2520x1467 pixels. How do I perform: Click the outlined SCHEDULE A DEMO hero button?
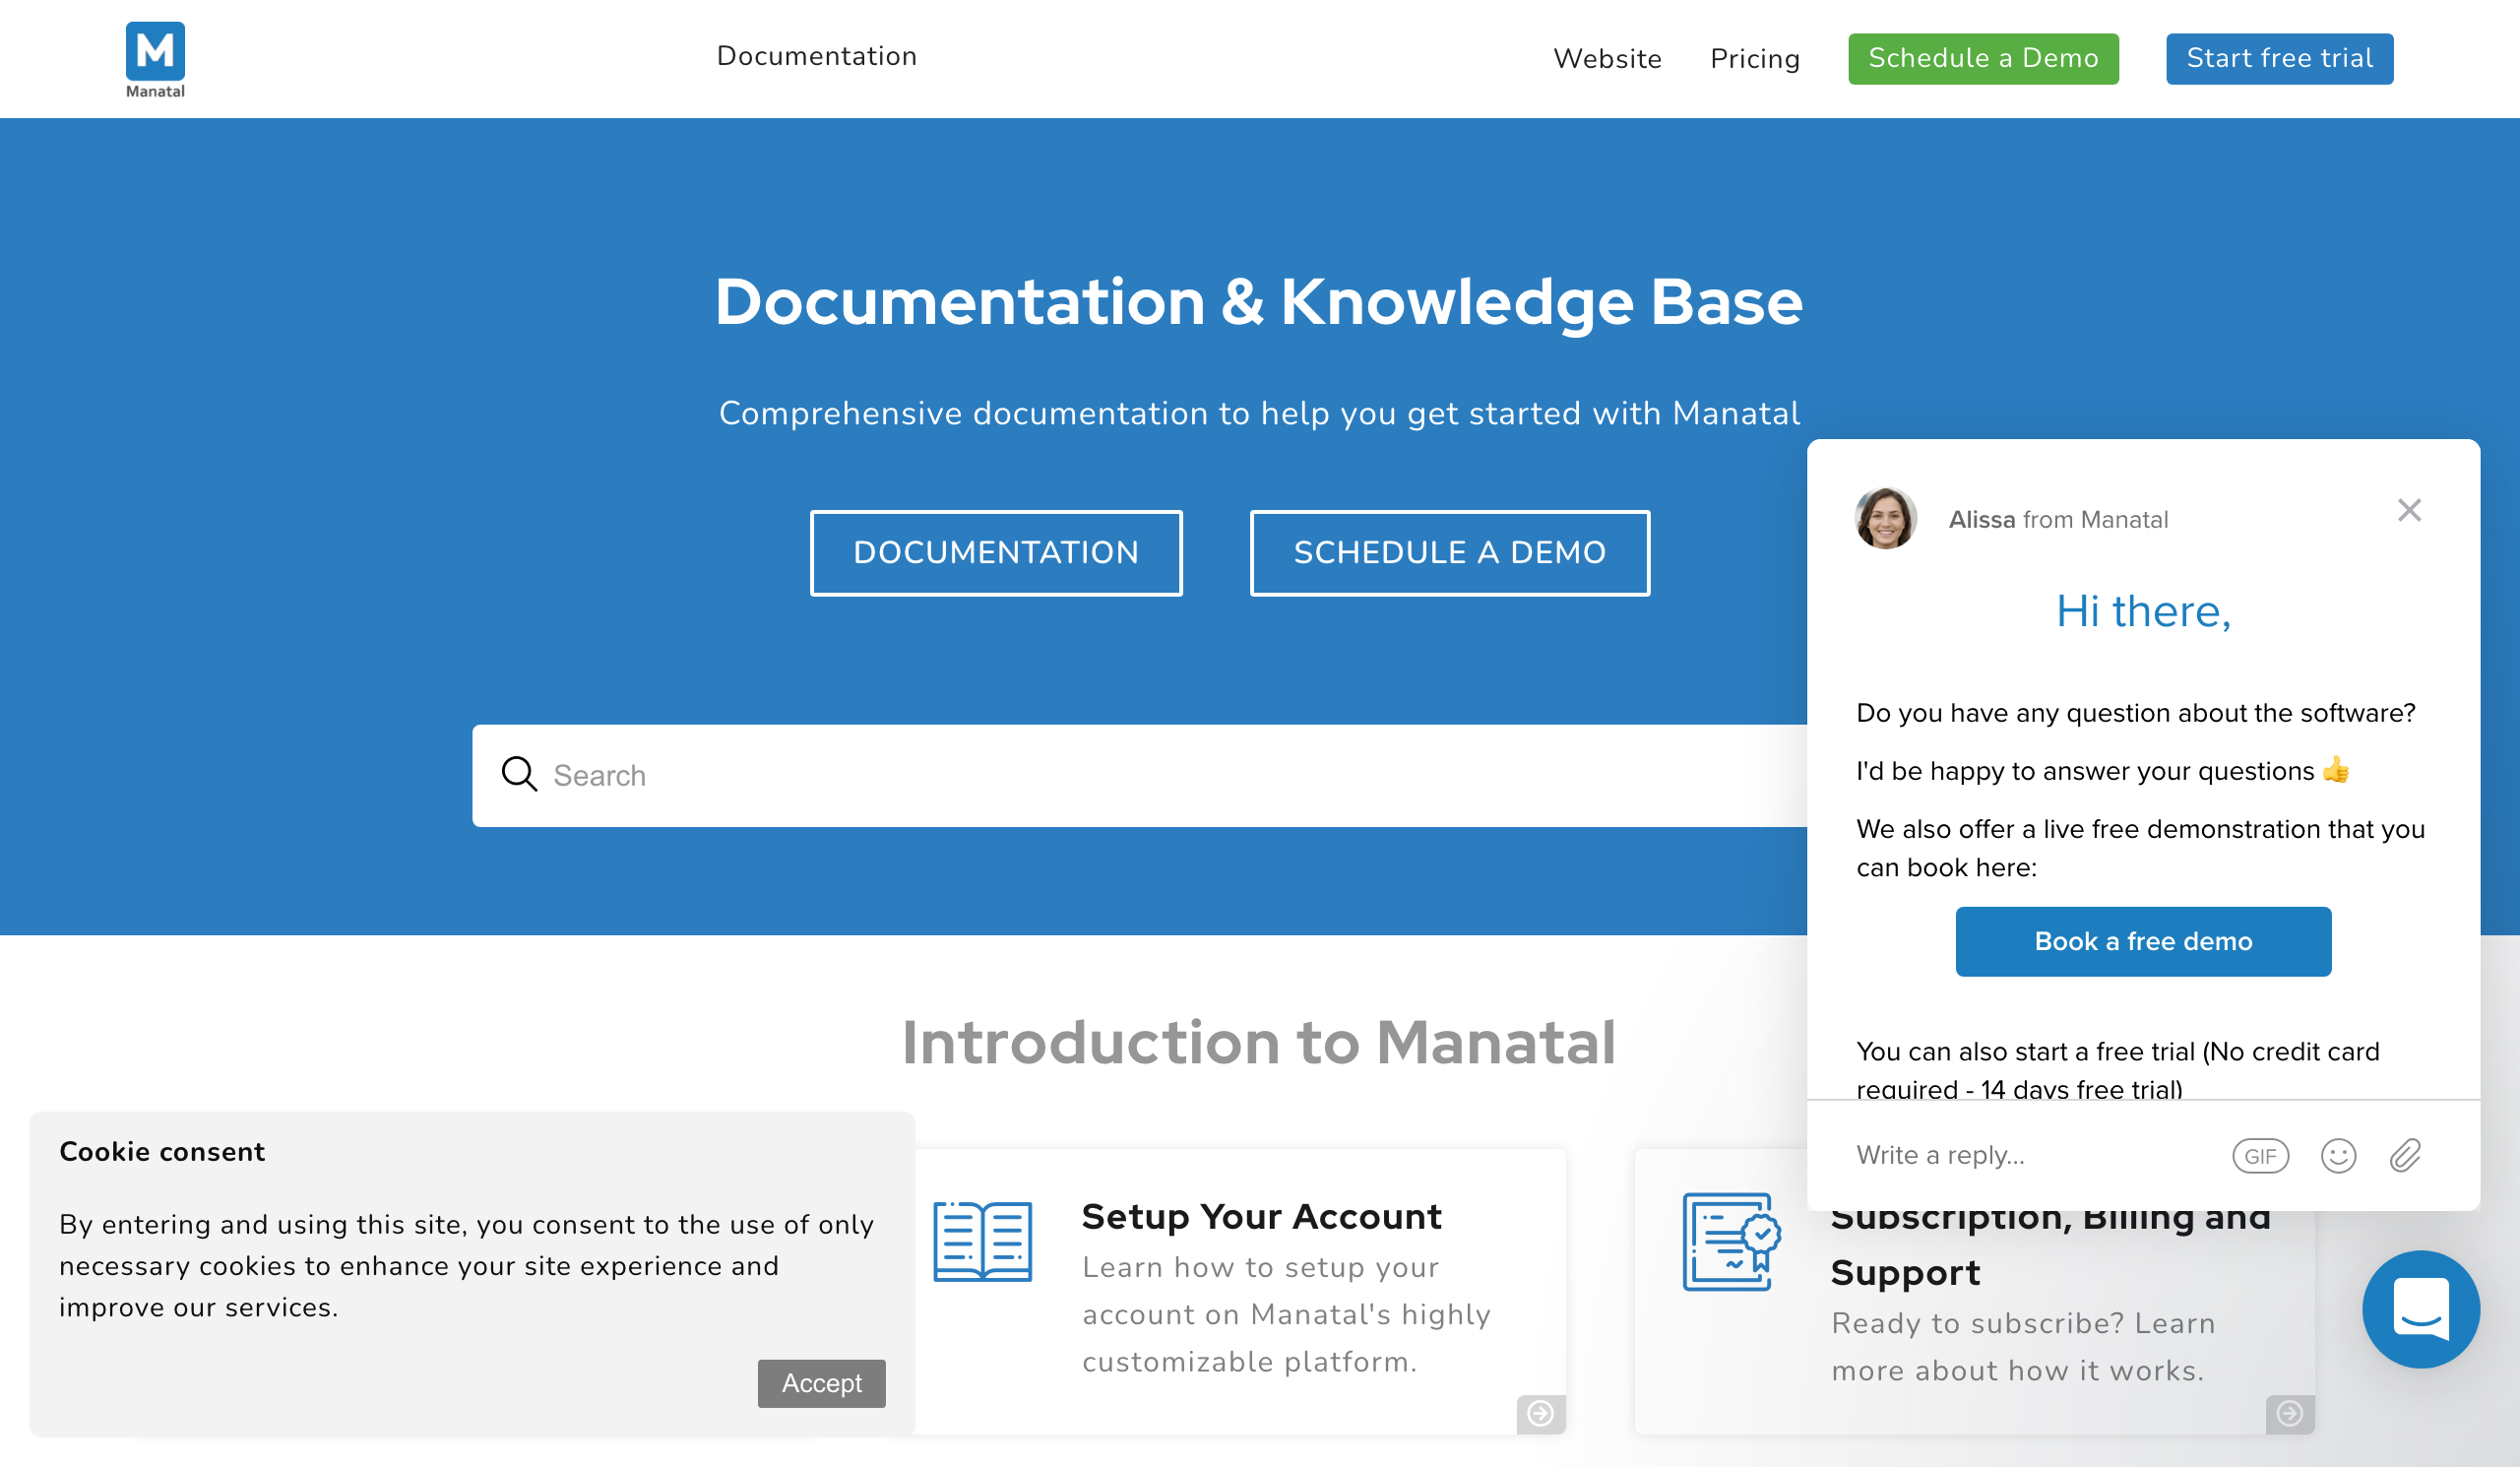coord(1449,552)
